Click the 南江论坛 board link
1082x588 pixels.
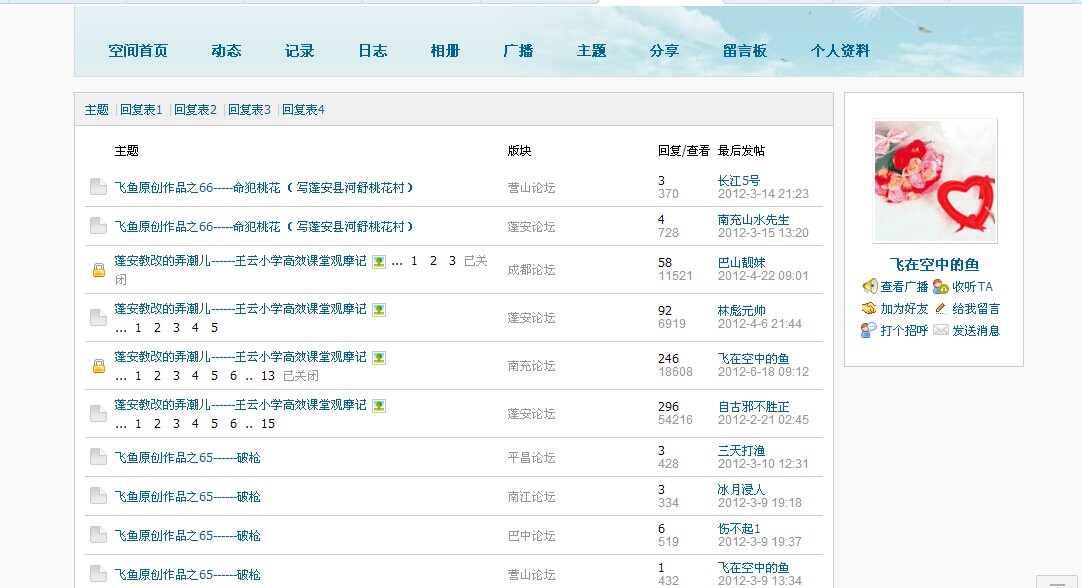coord(531,497)
